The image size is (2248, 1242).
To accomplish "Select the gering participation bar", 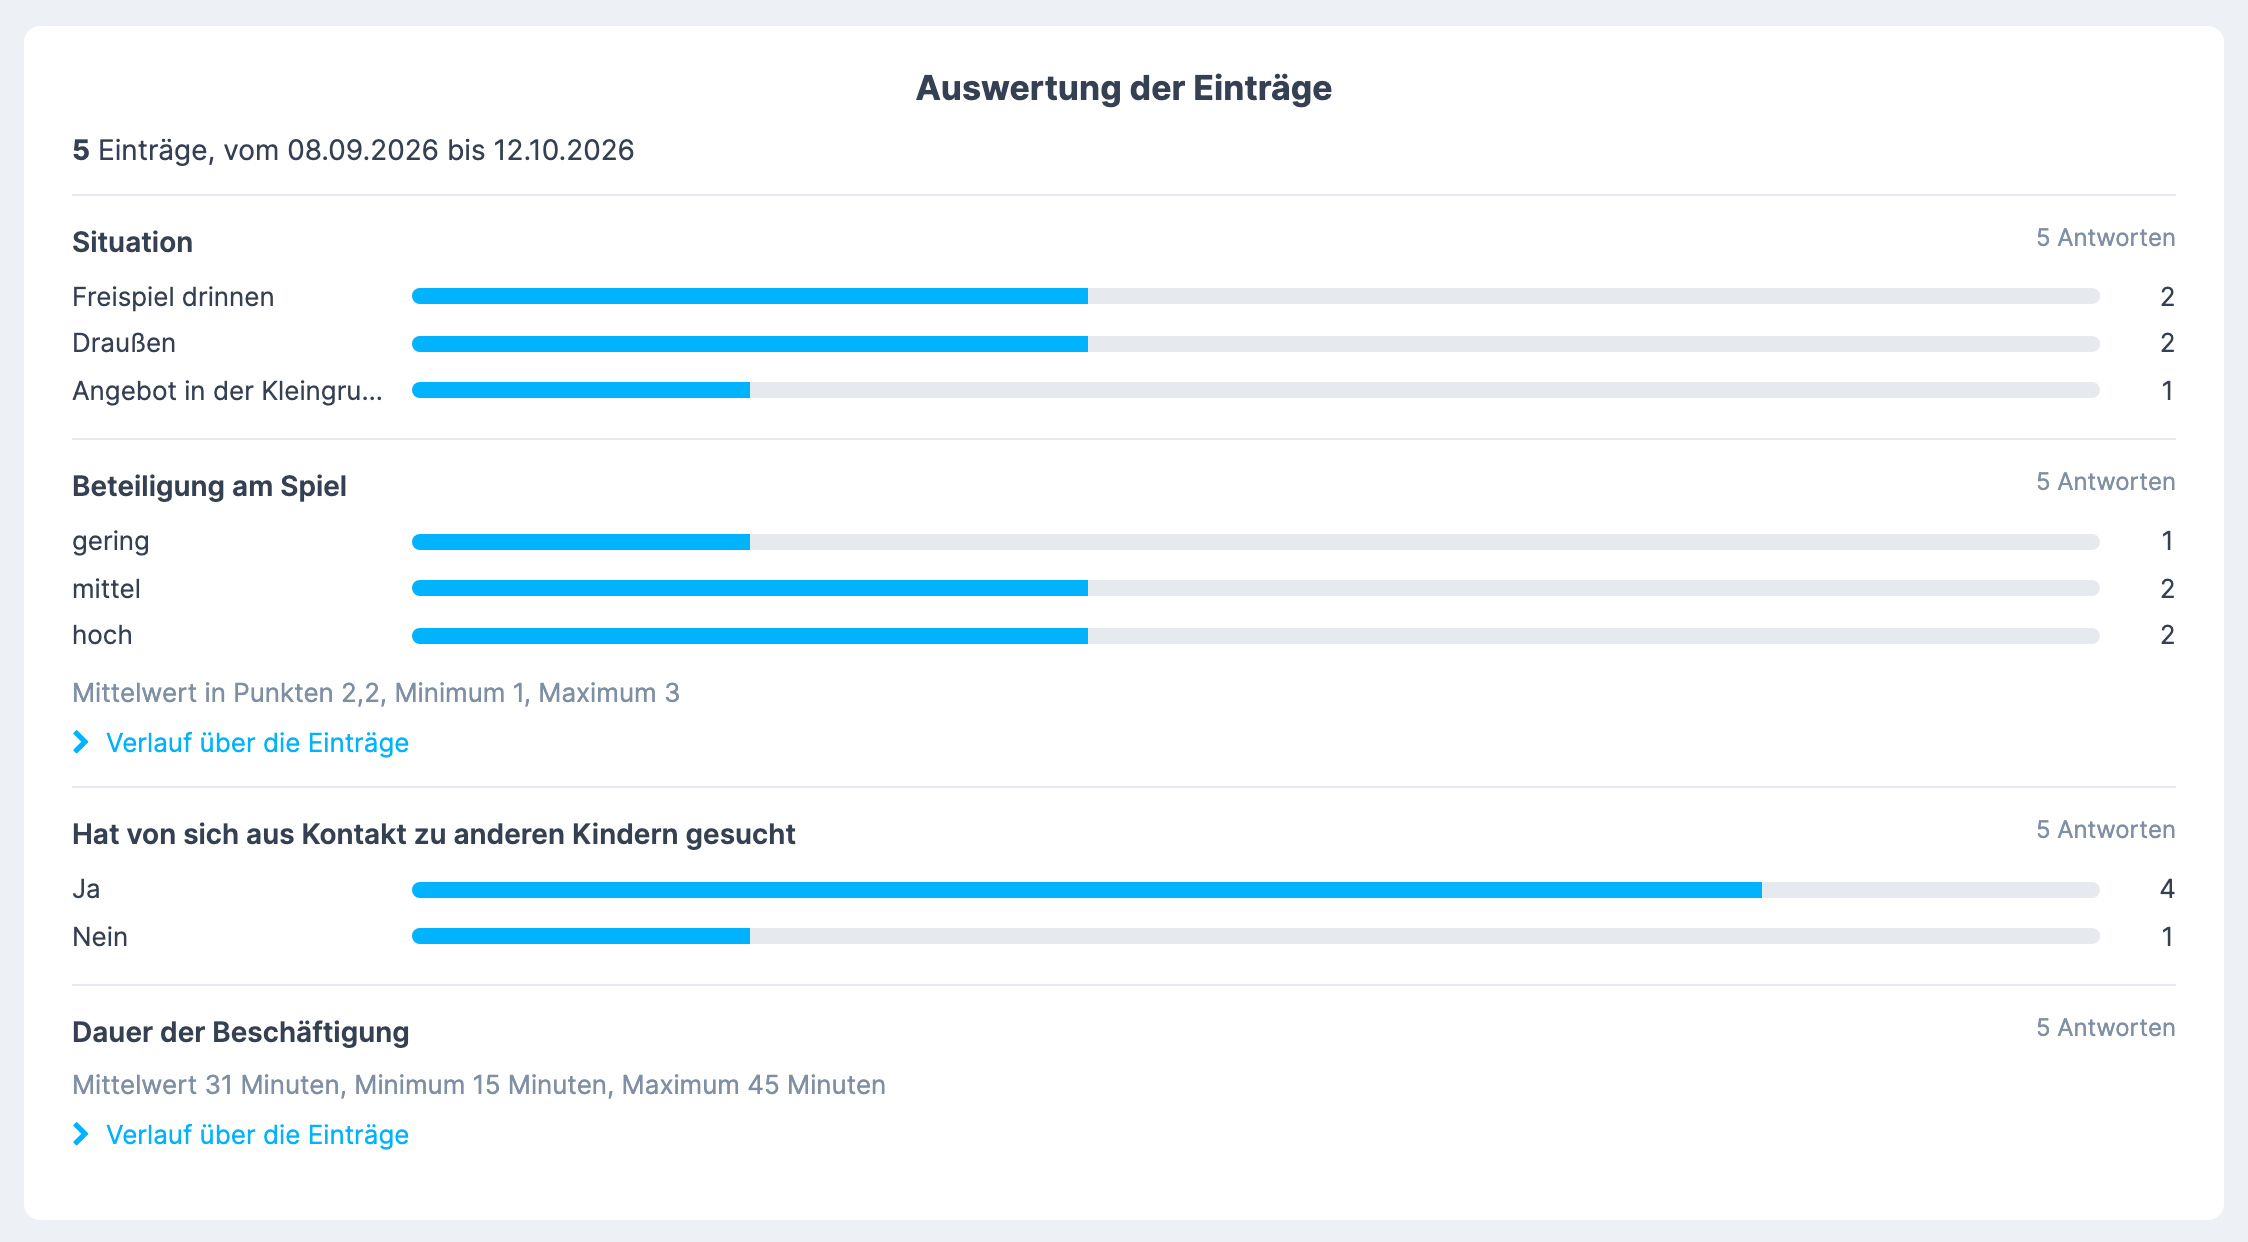I will pyautogui.click(x=1256, y=541).
